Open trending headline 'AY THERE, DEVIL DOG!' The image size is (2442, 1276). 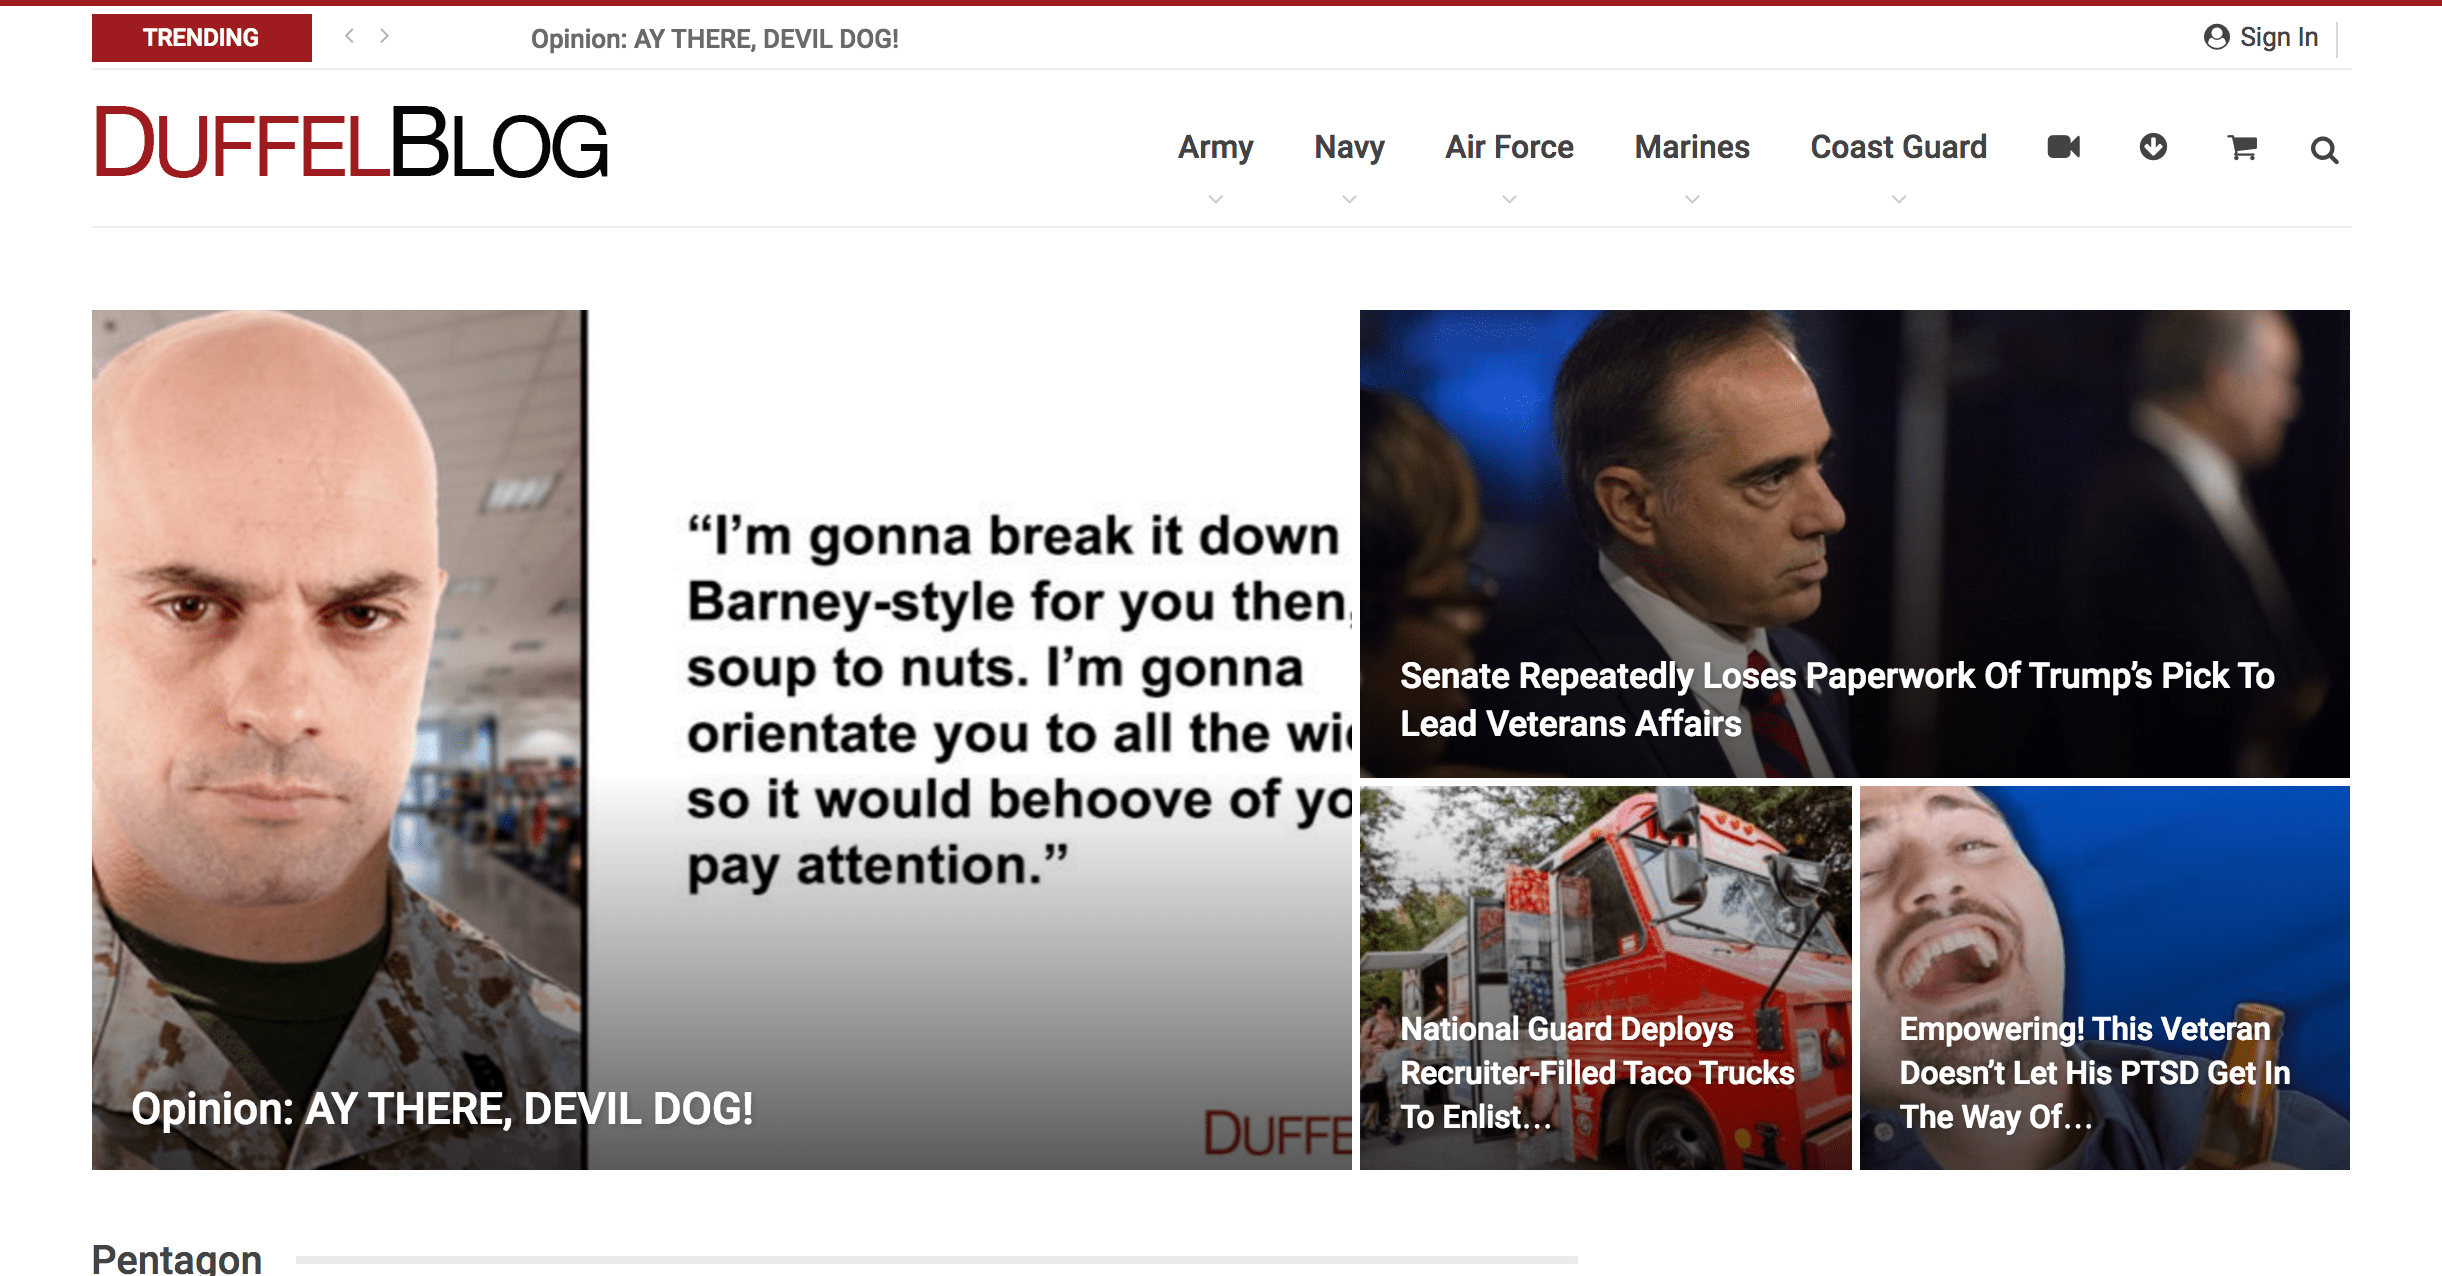[x=714, y=39]
